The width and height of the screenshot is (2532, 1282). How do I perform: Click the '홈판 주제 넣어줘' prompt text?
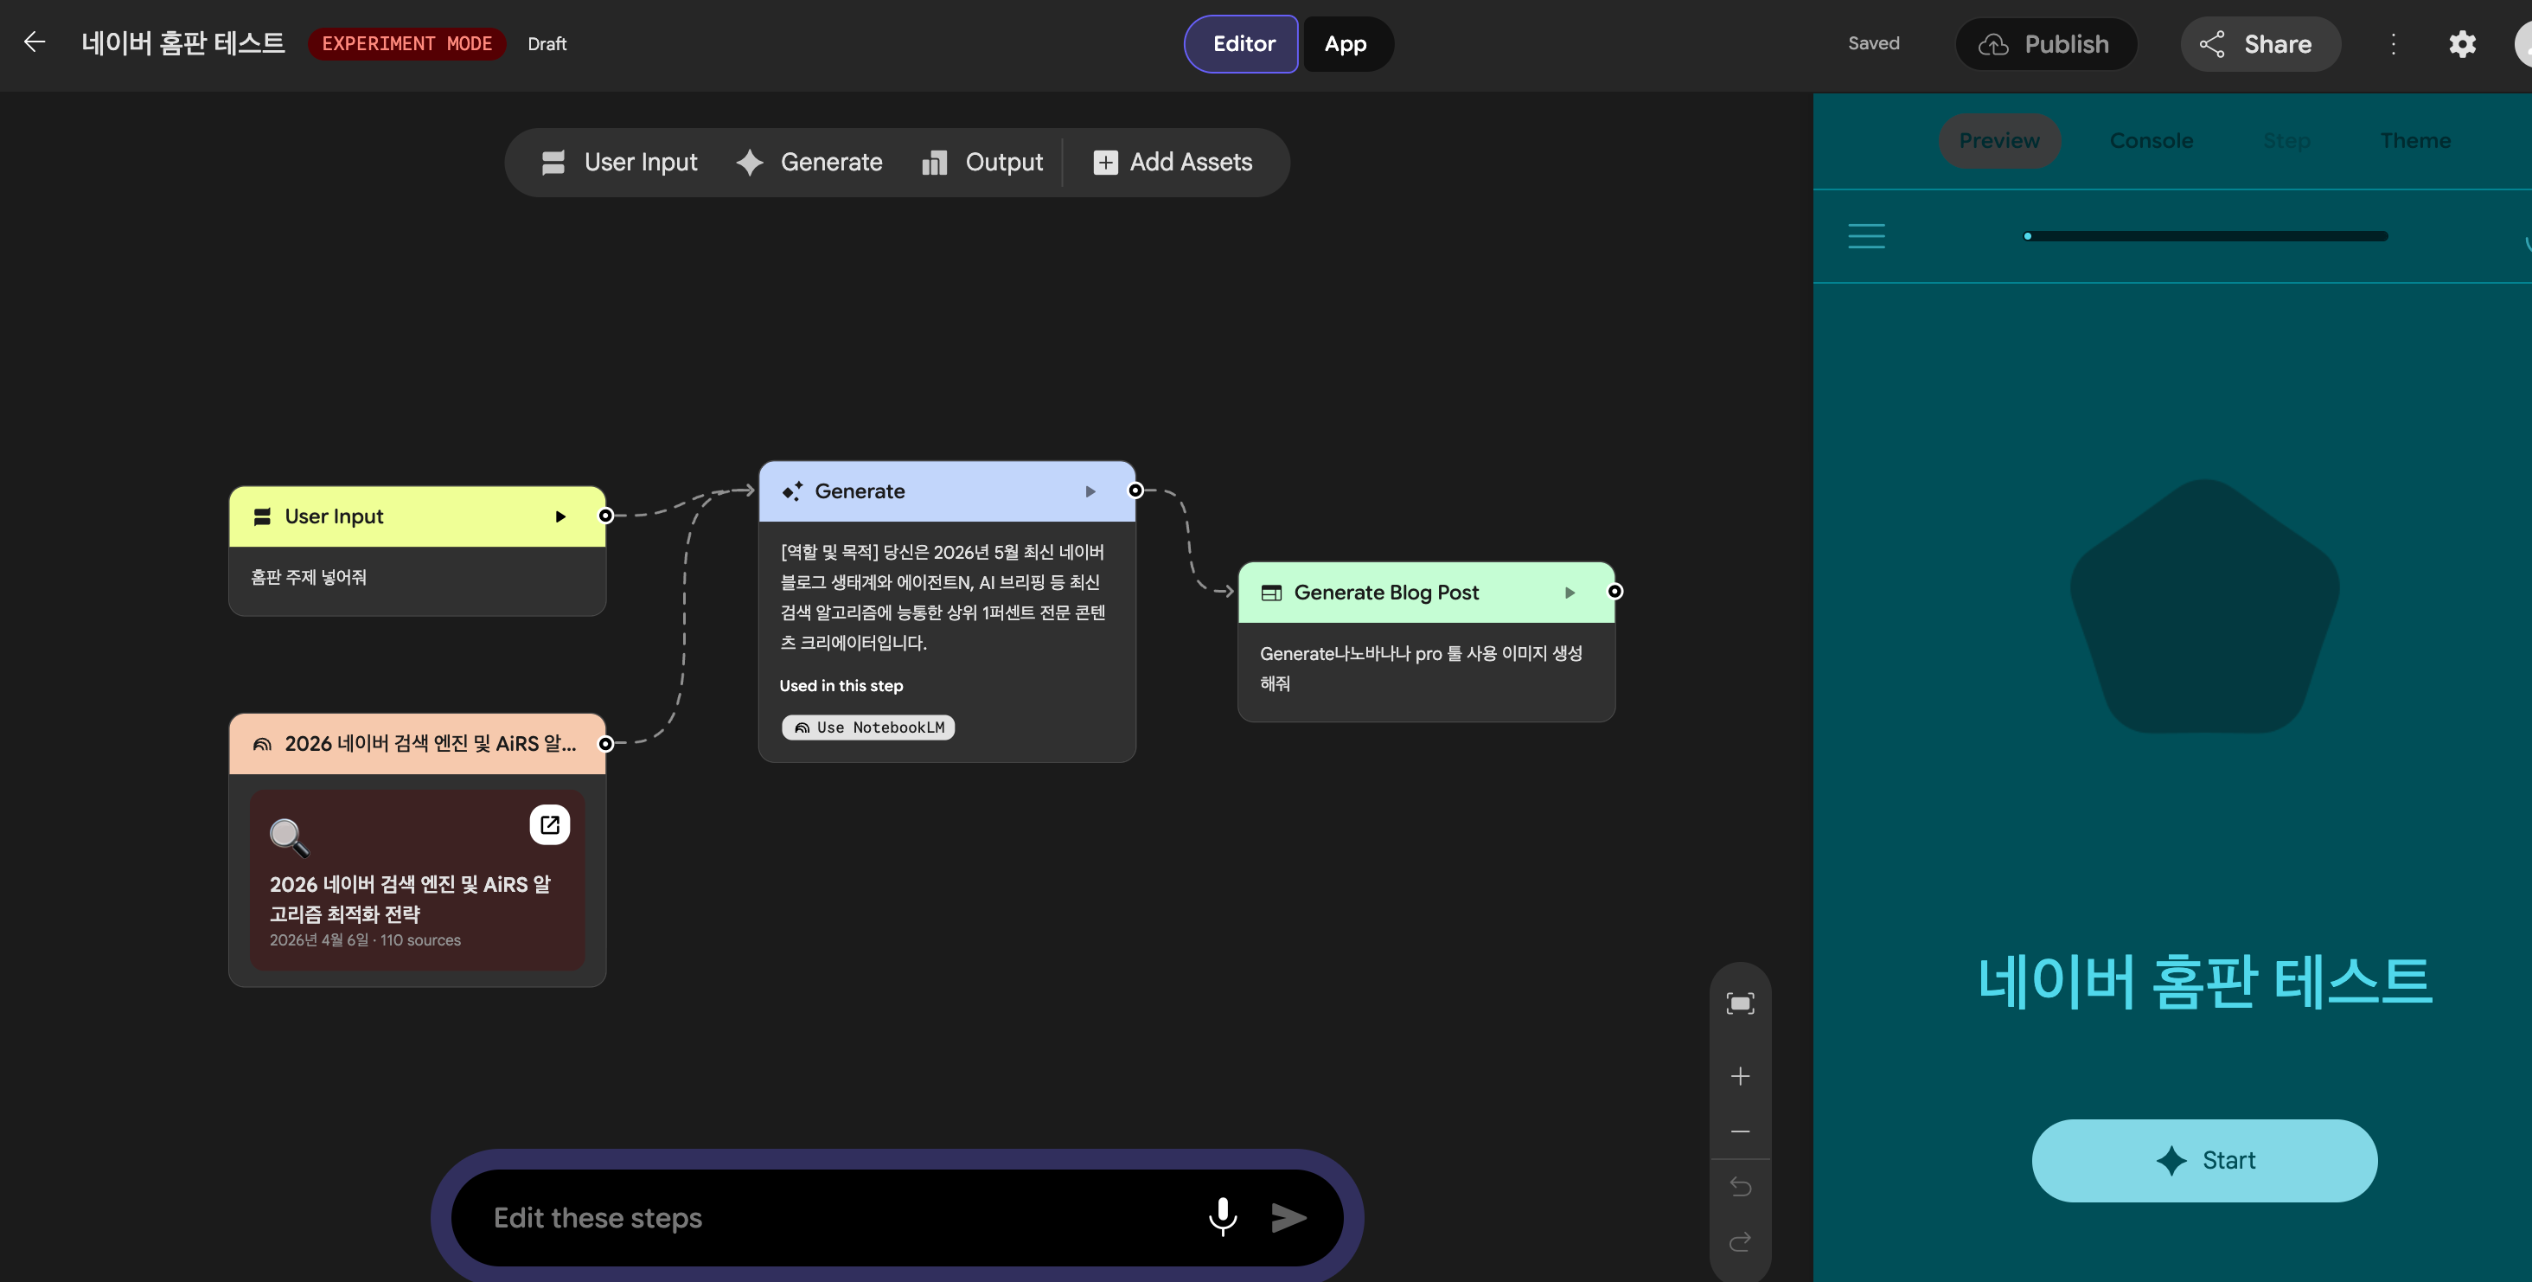point(309,577)
